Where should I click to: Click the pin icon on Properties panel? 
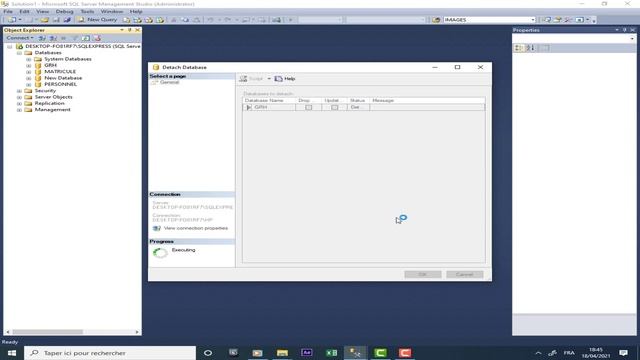tap(624, 30)
